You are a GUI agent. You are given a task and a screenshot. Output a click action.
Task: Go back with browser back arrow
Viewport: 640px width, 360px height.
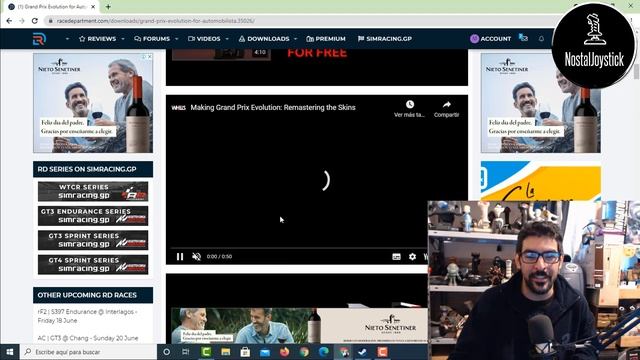point(9,21)
